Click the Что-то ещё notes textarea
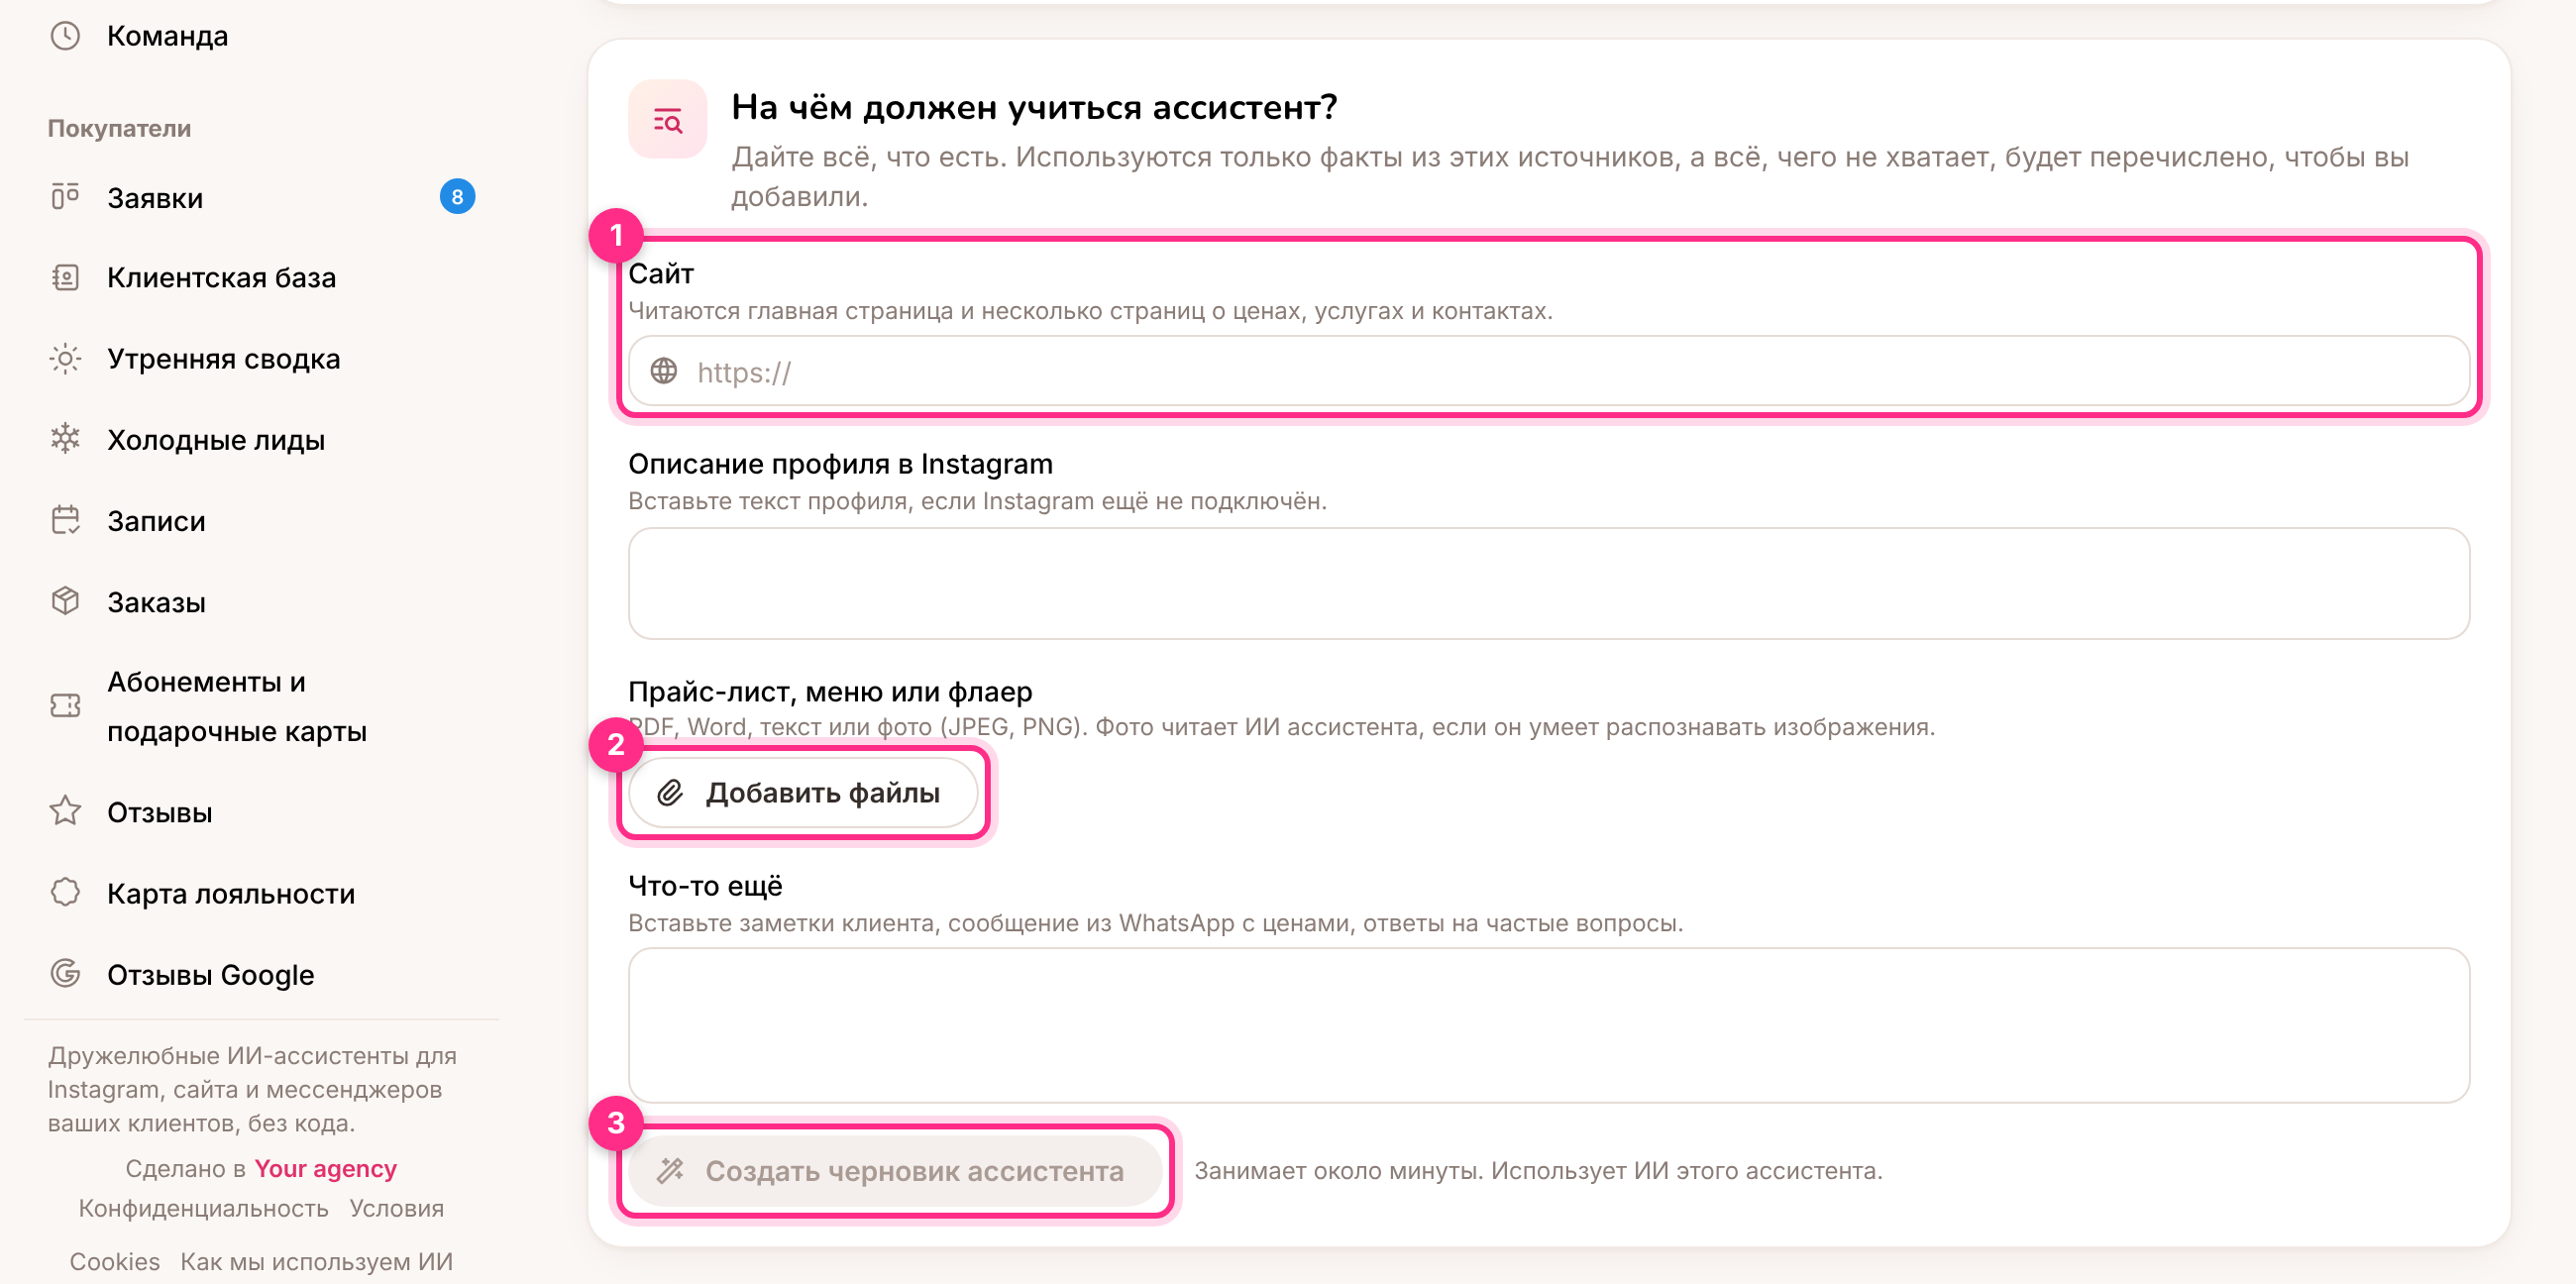This screenshot has height=1284, width=2576. click(x=1549, y=1025)
